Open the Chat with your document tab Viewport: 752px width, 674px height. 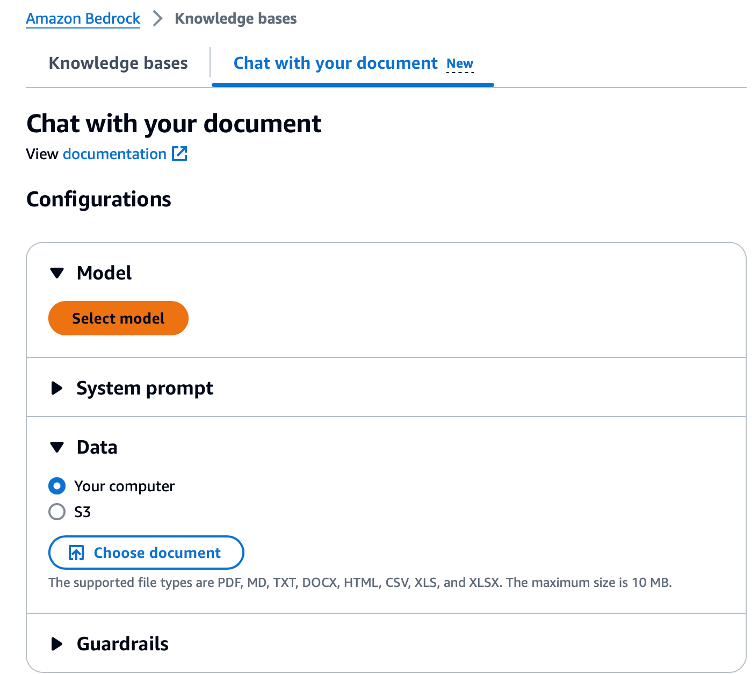click(335, 63)
